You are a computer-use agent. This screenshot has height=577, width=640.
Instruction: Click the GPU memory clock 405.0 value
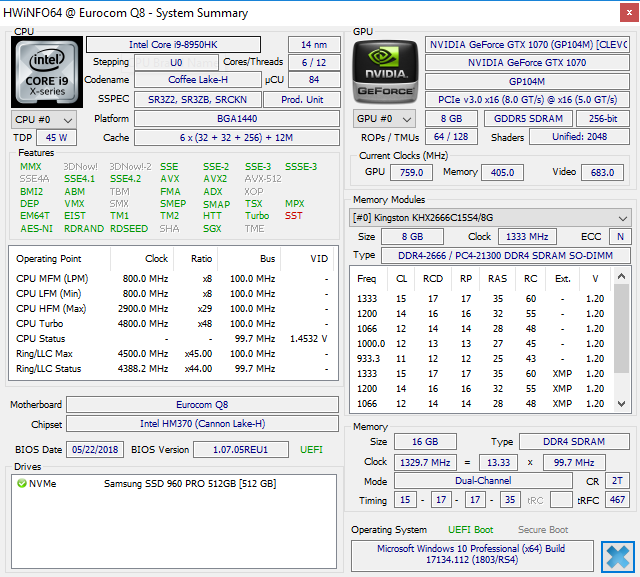pos(502,172)
